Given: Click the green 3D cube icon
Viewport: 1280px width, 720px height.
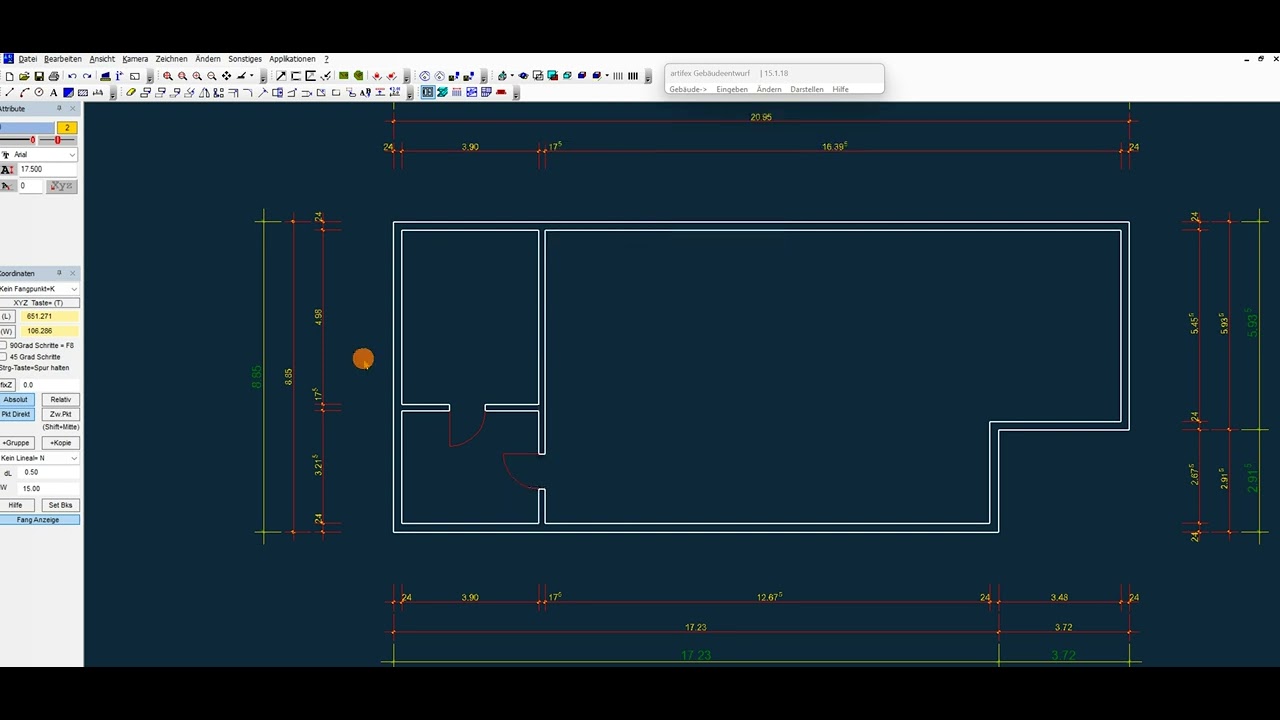Looking at the screenshot, I should point(358,76).
